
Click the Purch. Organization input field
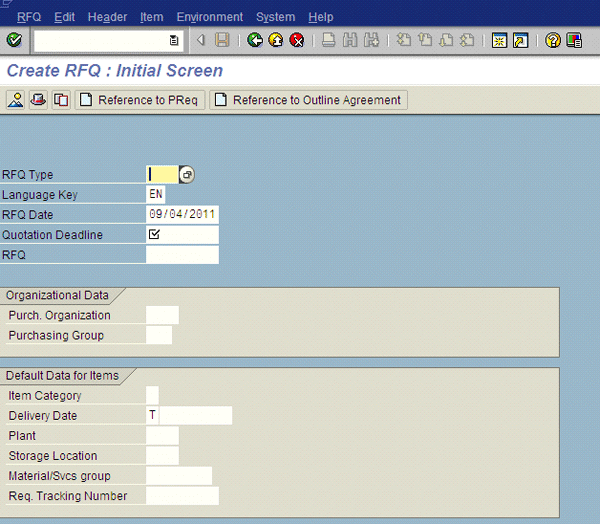(x=162, y=315)
